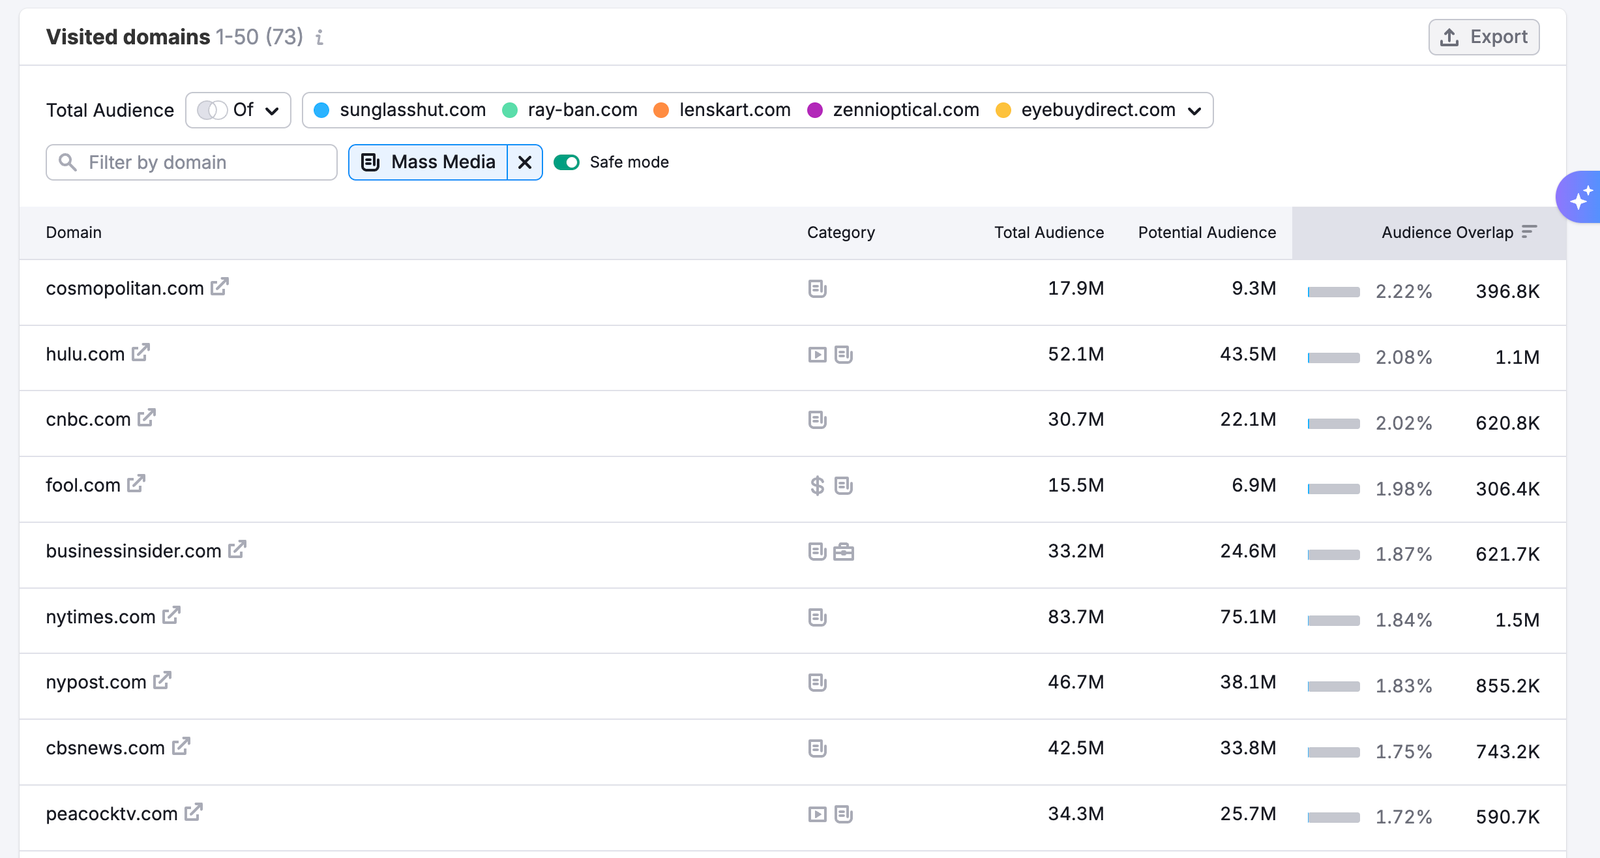Open the cnbc.com domain link
The image size is (1600, 858).
point(88,420)
